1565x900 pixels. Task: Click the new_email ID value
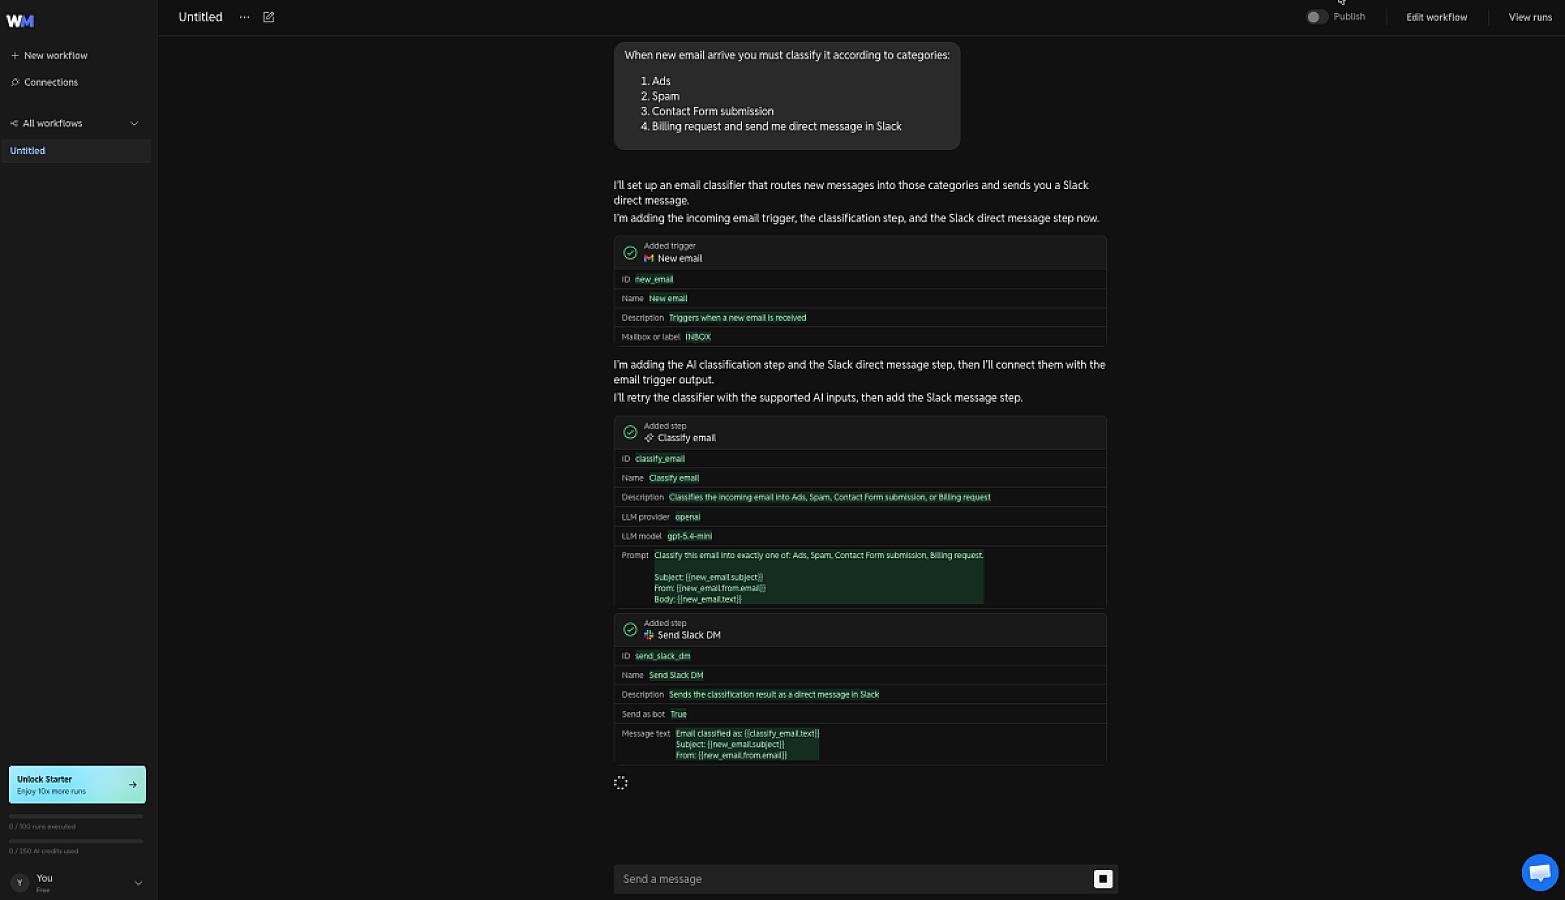(654, 279)
